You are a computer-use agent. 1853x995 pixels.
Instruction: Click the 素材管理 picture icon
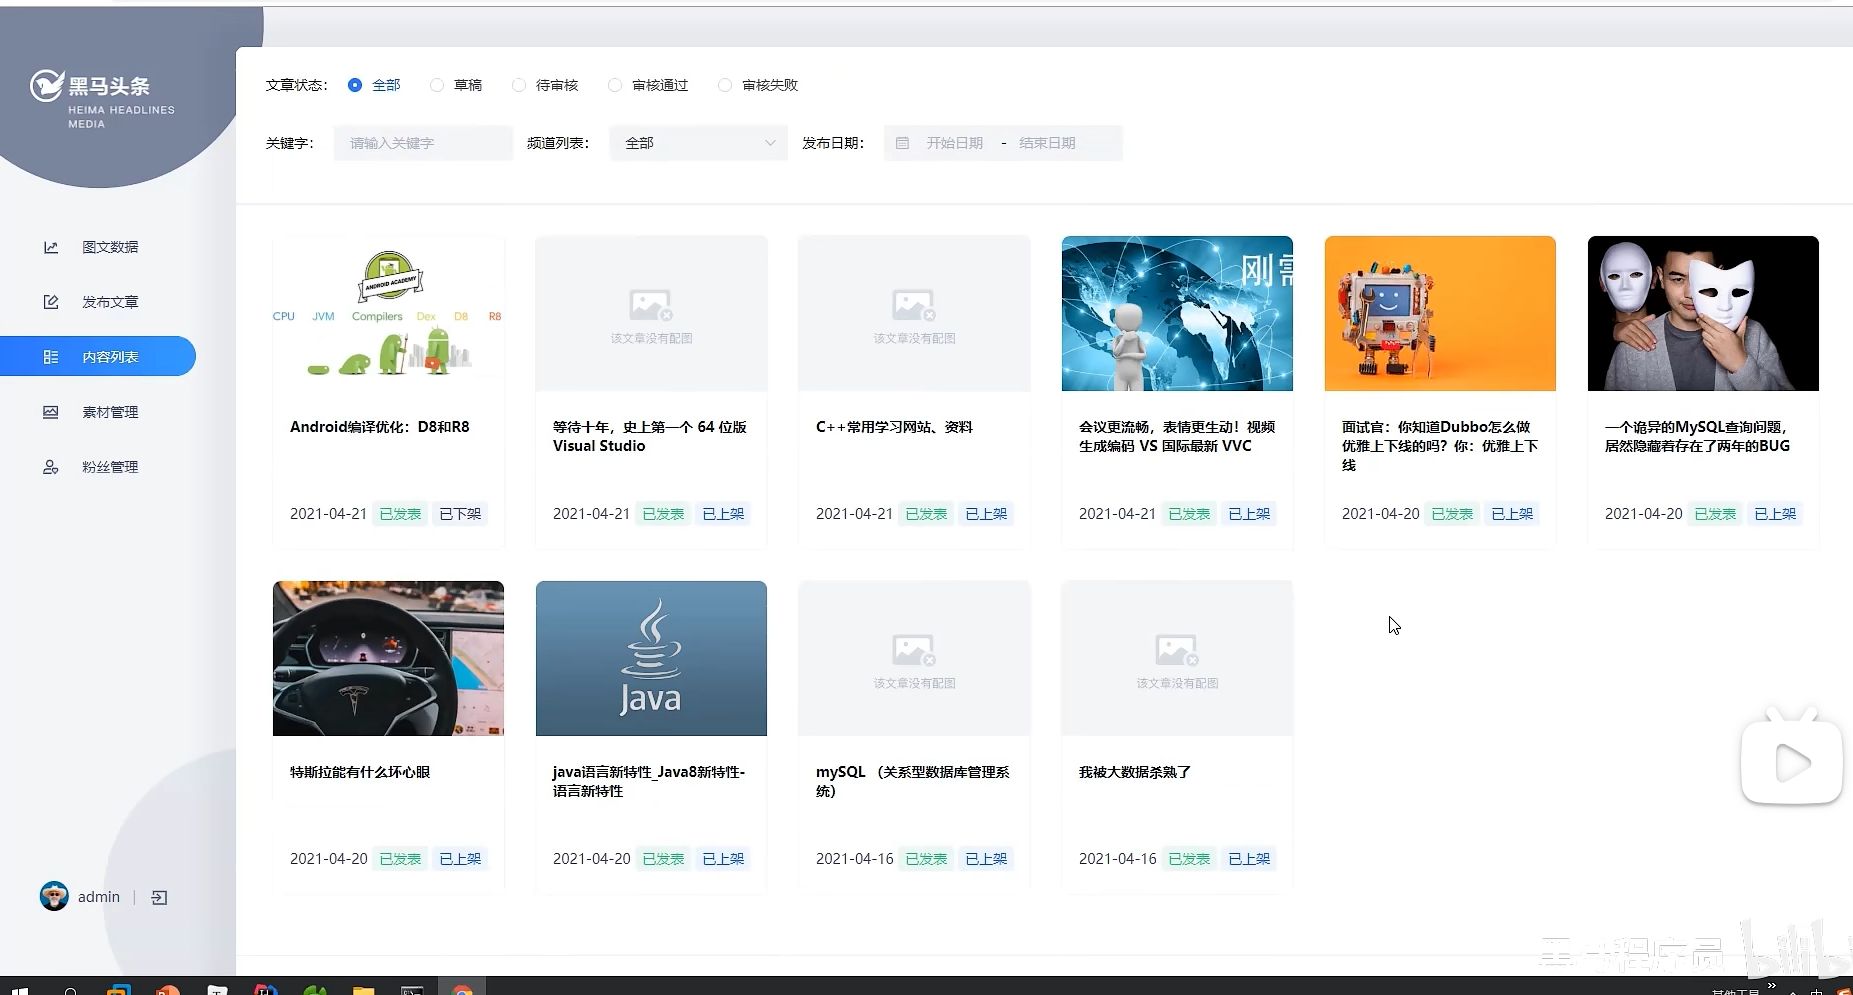(51, 412)
